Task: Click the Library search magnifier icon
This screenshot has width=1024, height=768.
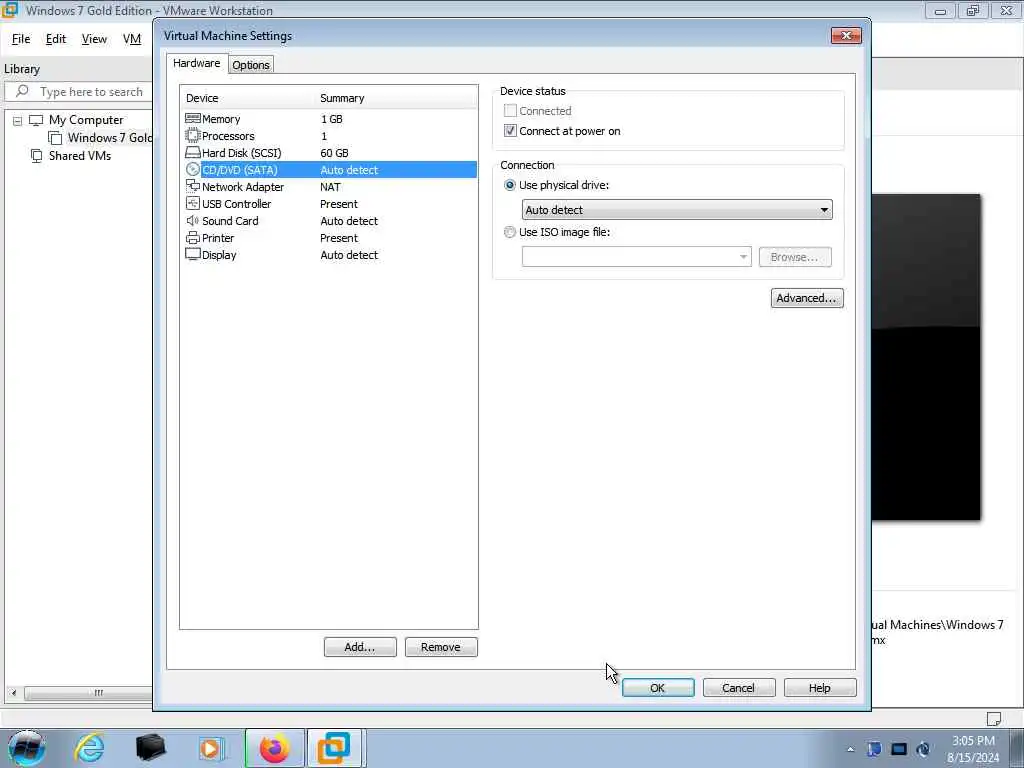Action: click(22, 91)
